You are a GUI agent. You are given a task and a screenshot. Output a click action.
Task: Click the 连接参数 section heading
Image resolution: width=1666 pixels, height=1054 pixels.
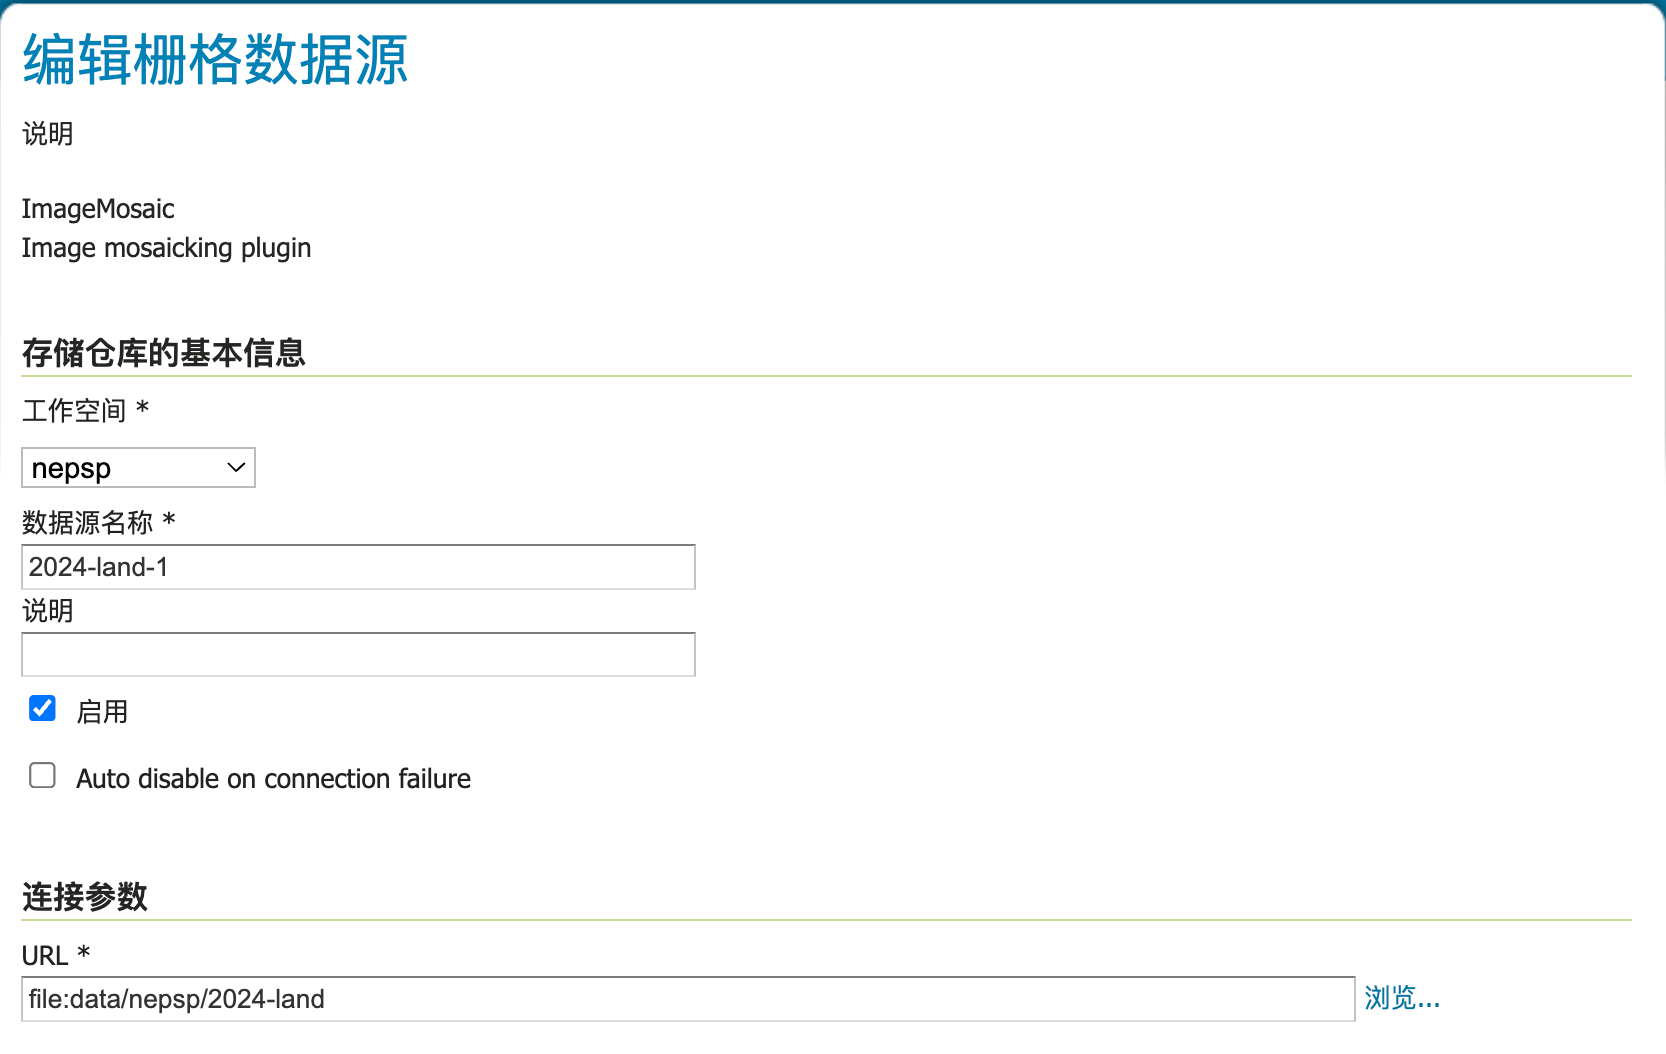pyautogui.click(x=85, y=897)
